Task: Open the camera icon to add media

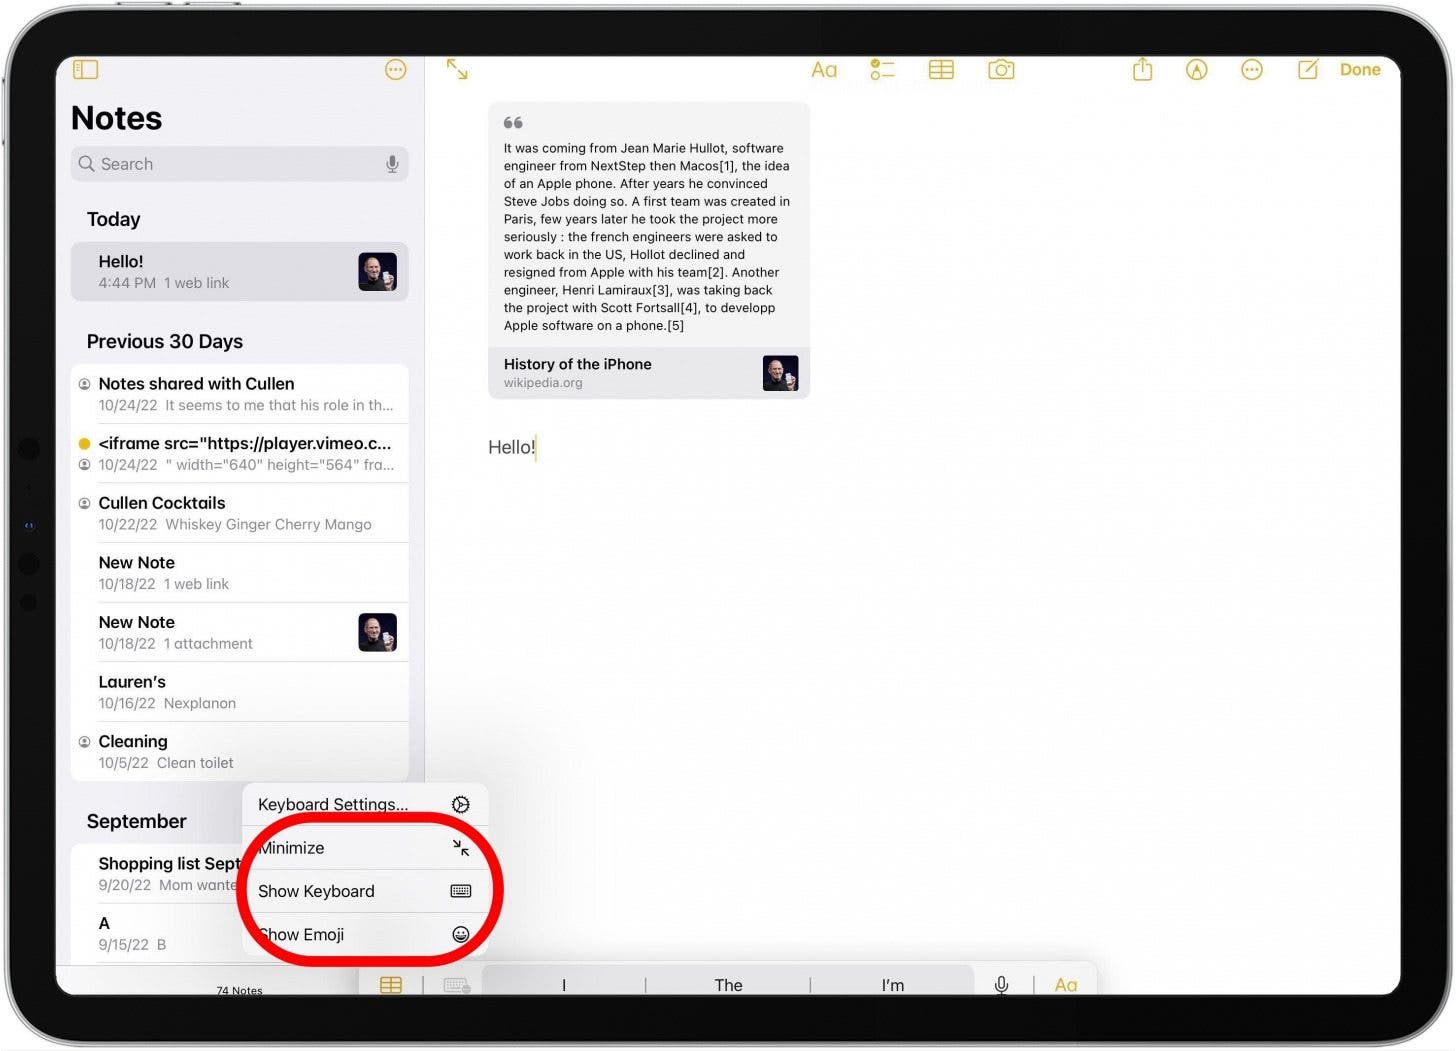Action: 1001,69
